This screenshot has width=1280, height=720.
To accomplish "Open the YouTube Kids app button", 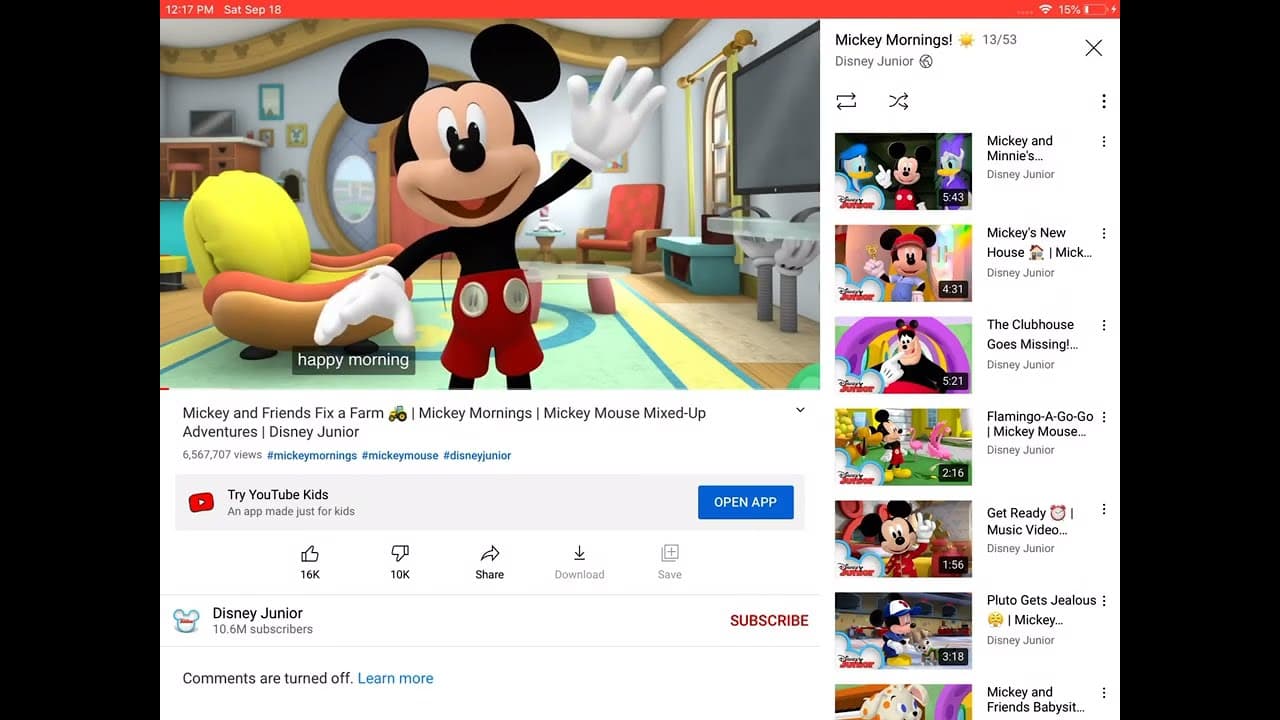I will (x=745, y=502).
